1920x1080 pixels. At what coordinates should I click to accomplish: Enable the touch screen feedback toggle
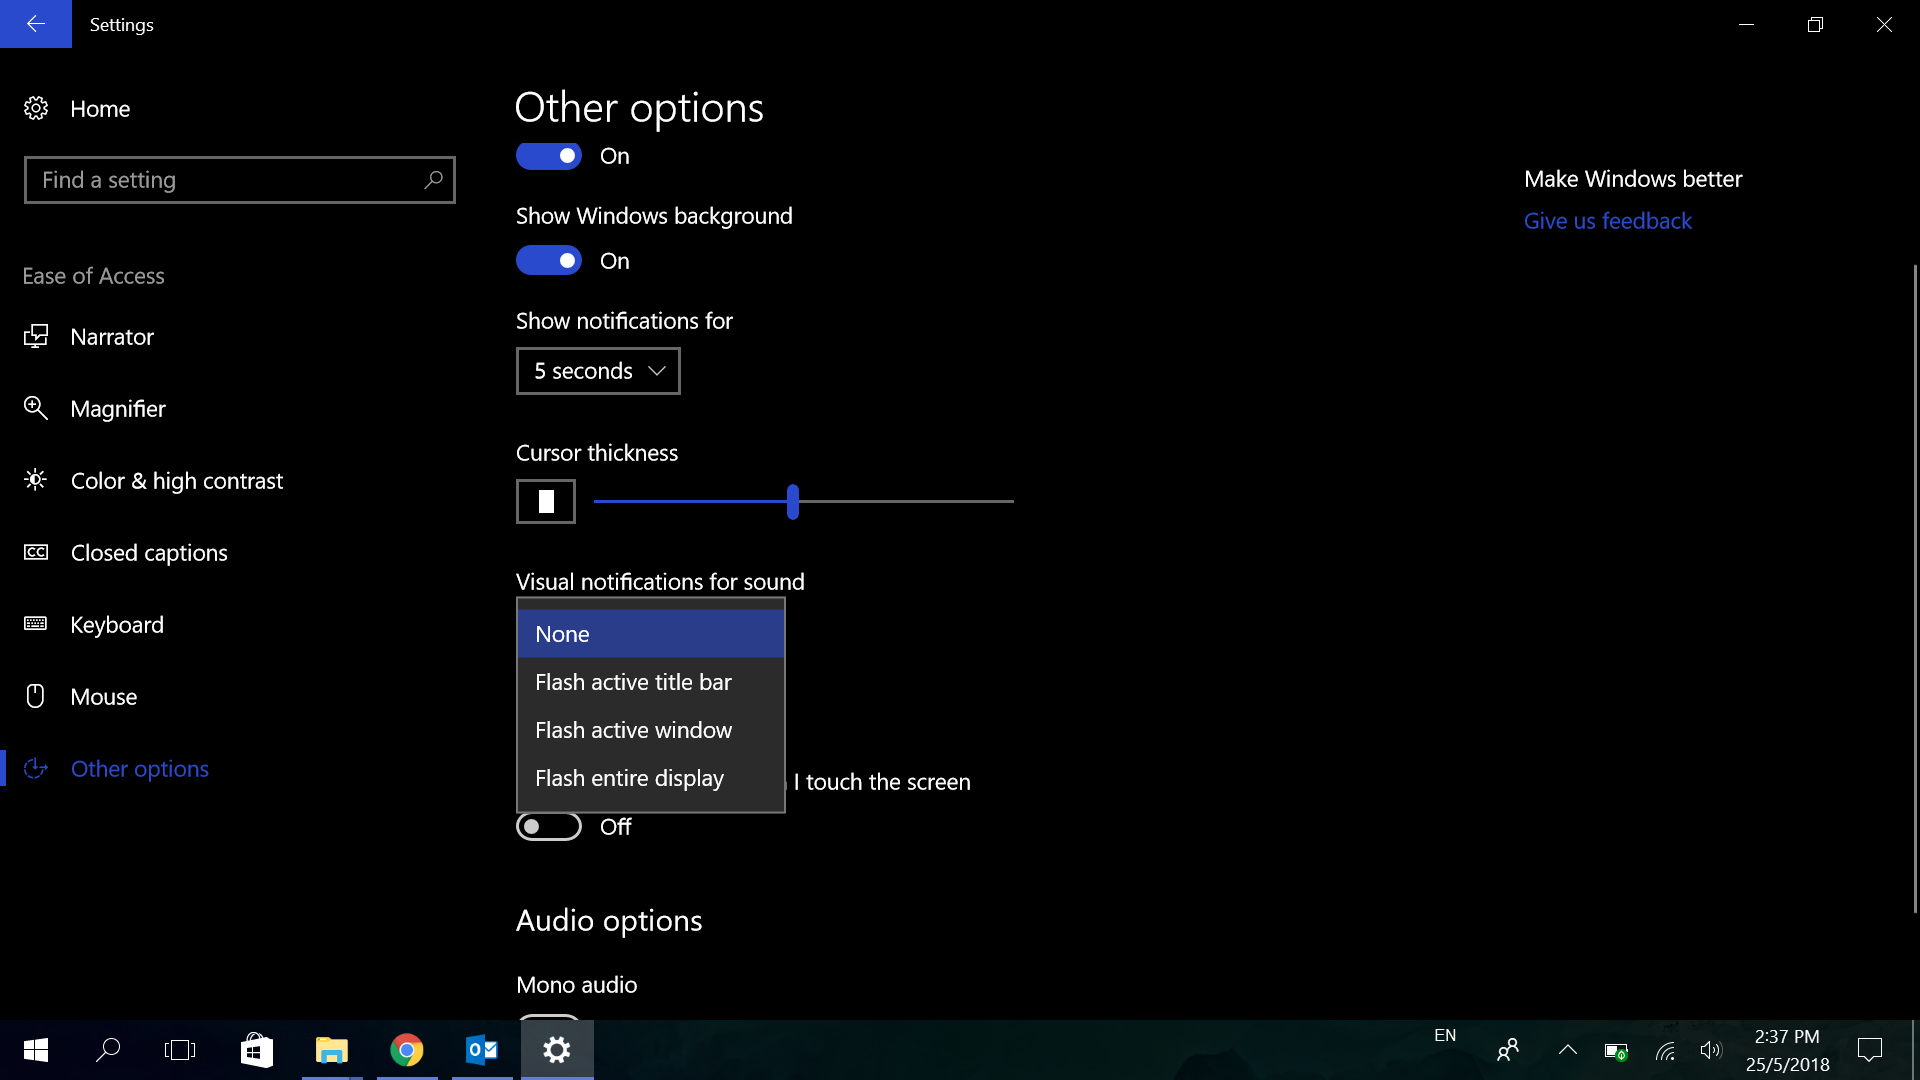548,827
